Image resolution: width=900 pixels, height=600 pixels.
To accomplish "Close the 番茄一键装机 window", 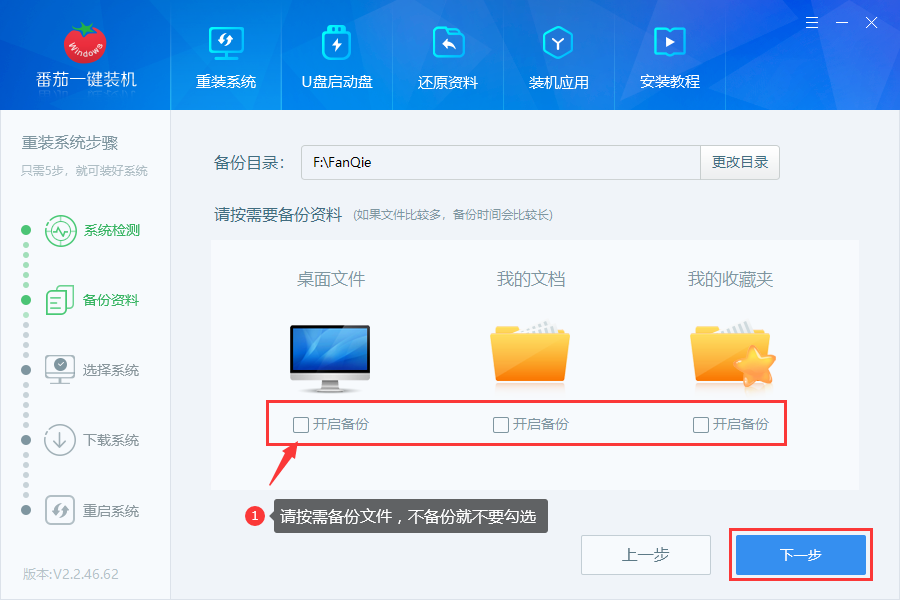I will (x=871, y=23).
